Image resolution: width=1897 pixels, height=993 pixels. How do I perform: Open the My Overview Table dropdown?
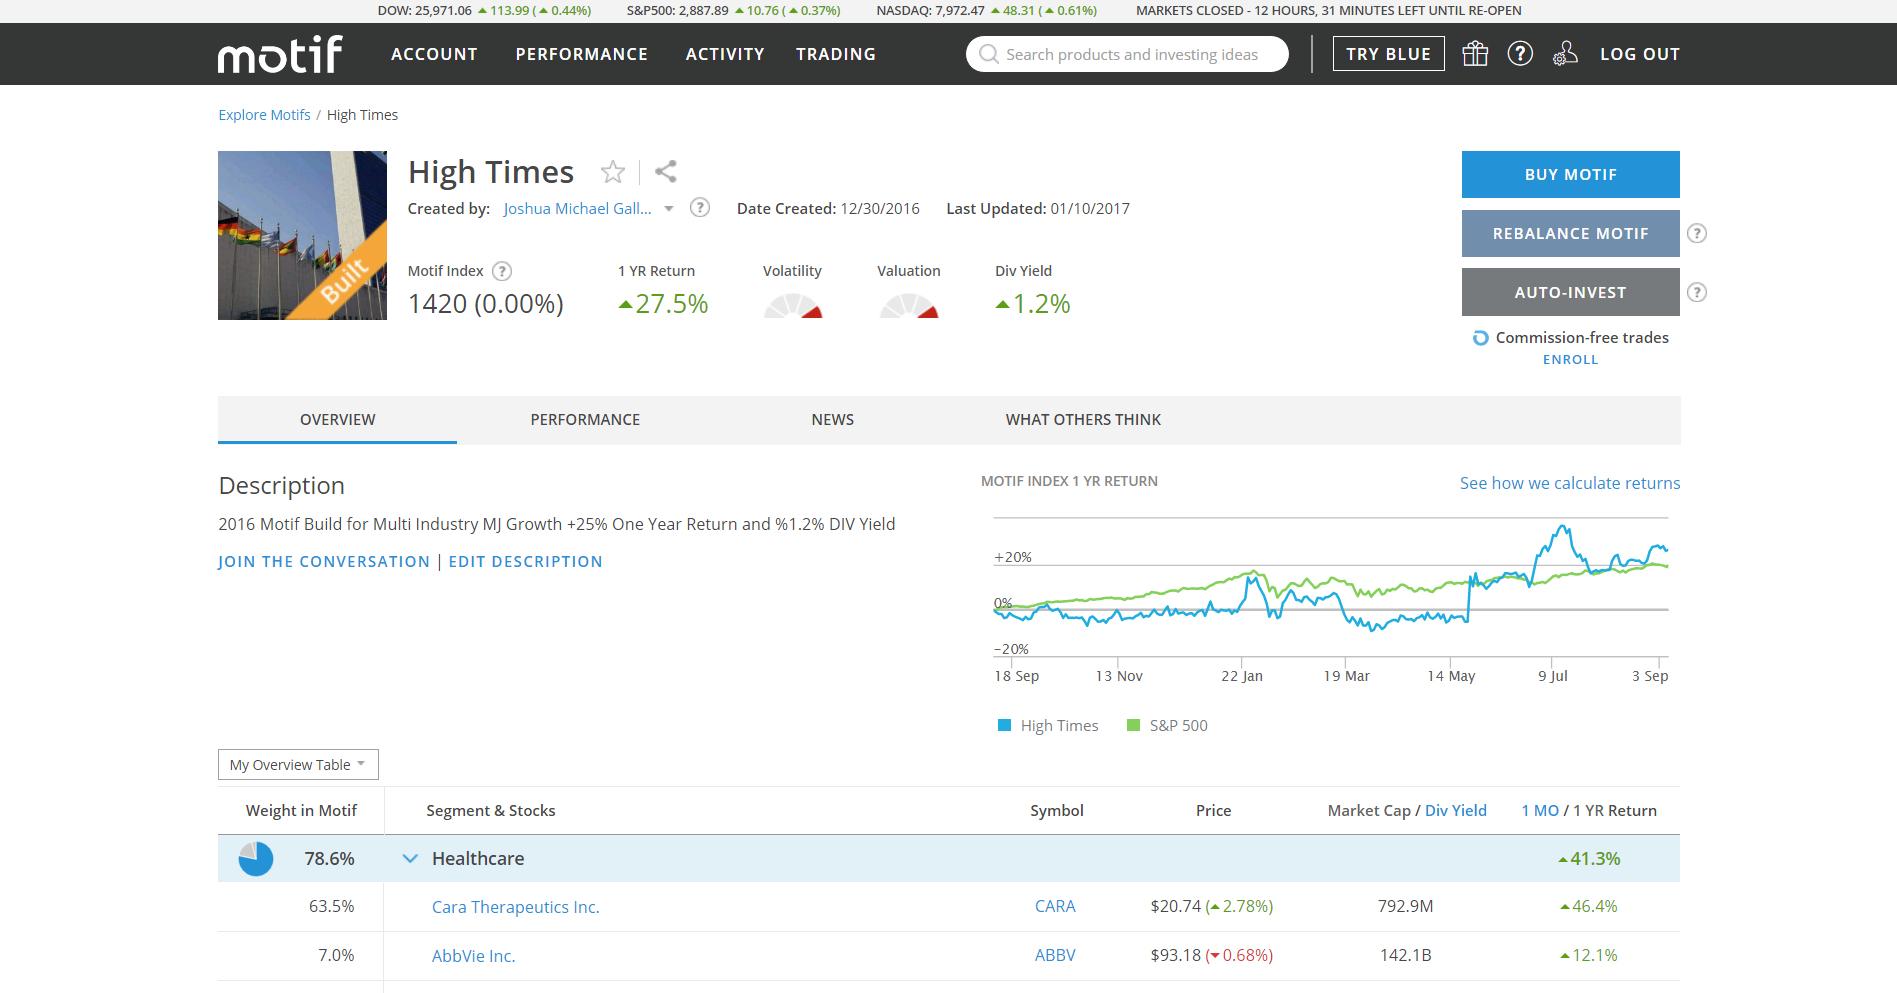[298, 764]
